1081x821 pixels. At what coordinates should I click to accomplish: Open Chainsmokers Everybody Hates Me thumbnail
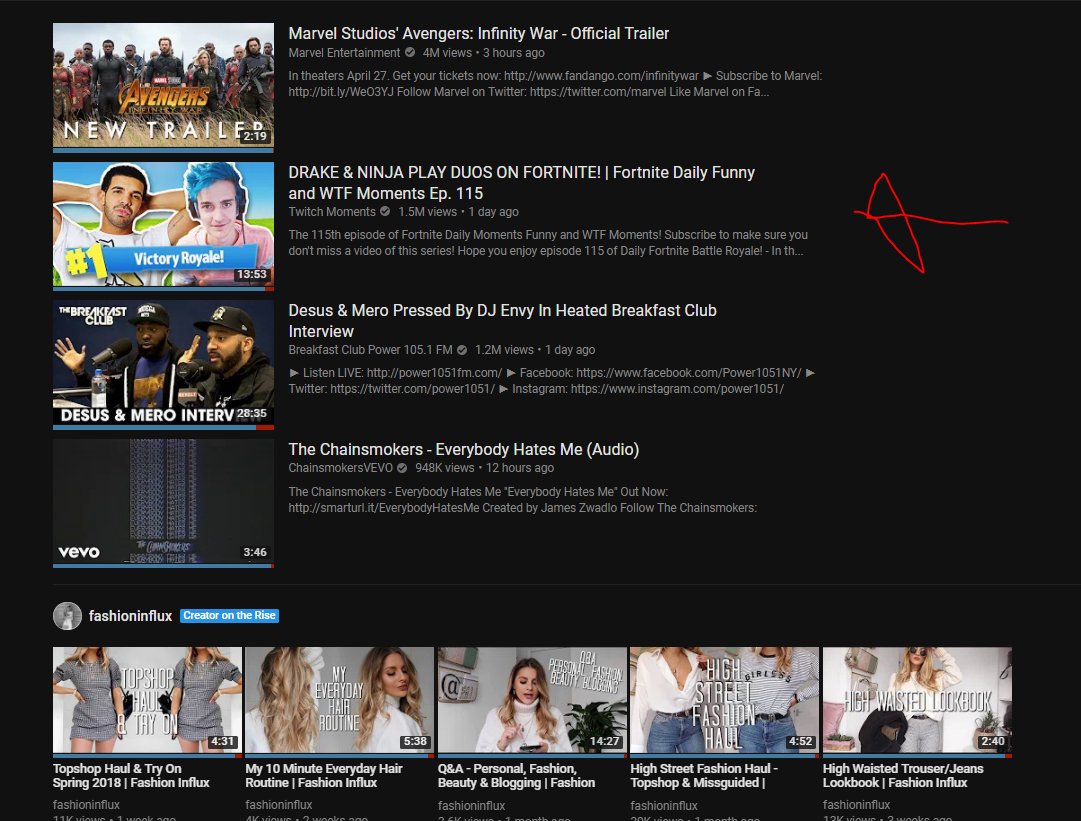pyautogui.click(x=163, y=502)
